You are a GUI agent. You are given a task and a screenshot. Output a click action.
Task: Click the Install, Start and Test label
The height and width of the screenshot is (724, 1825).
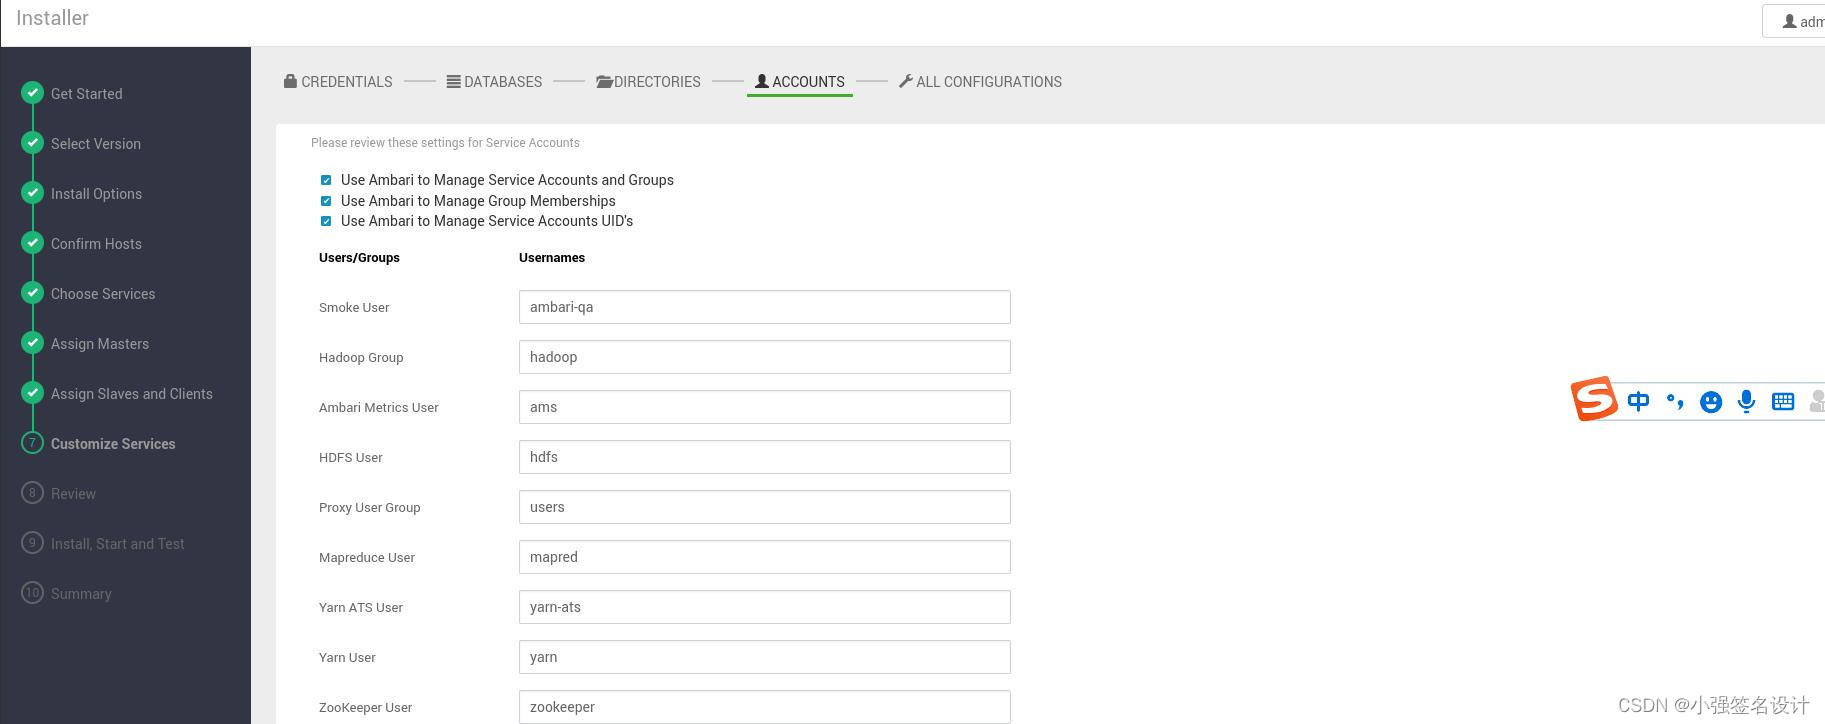click(118, 544)
